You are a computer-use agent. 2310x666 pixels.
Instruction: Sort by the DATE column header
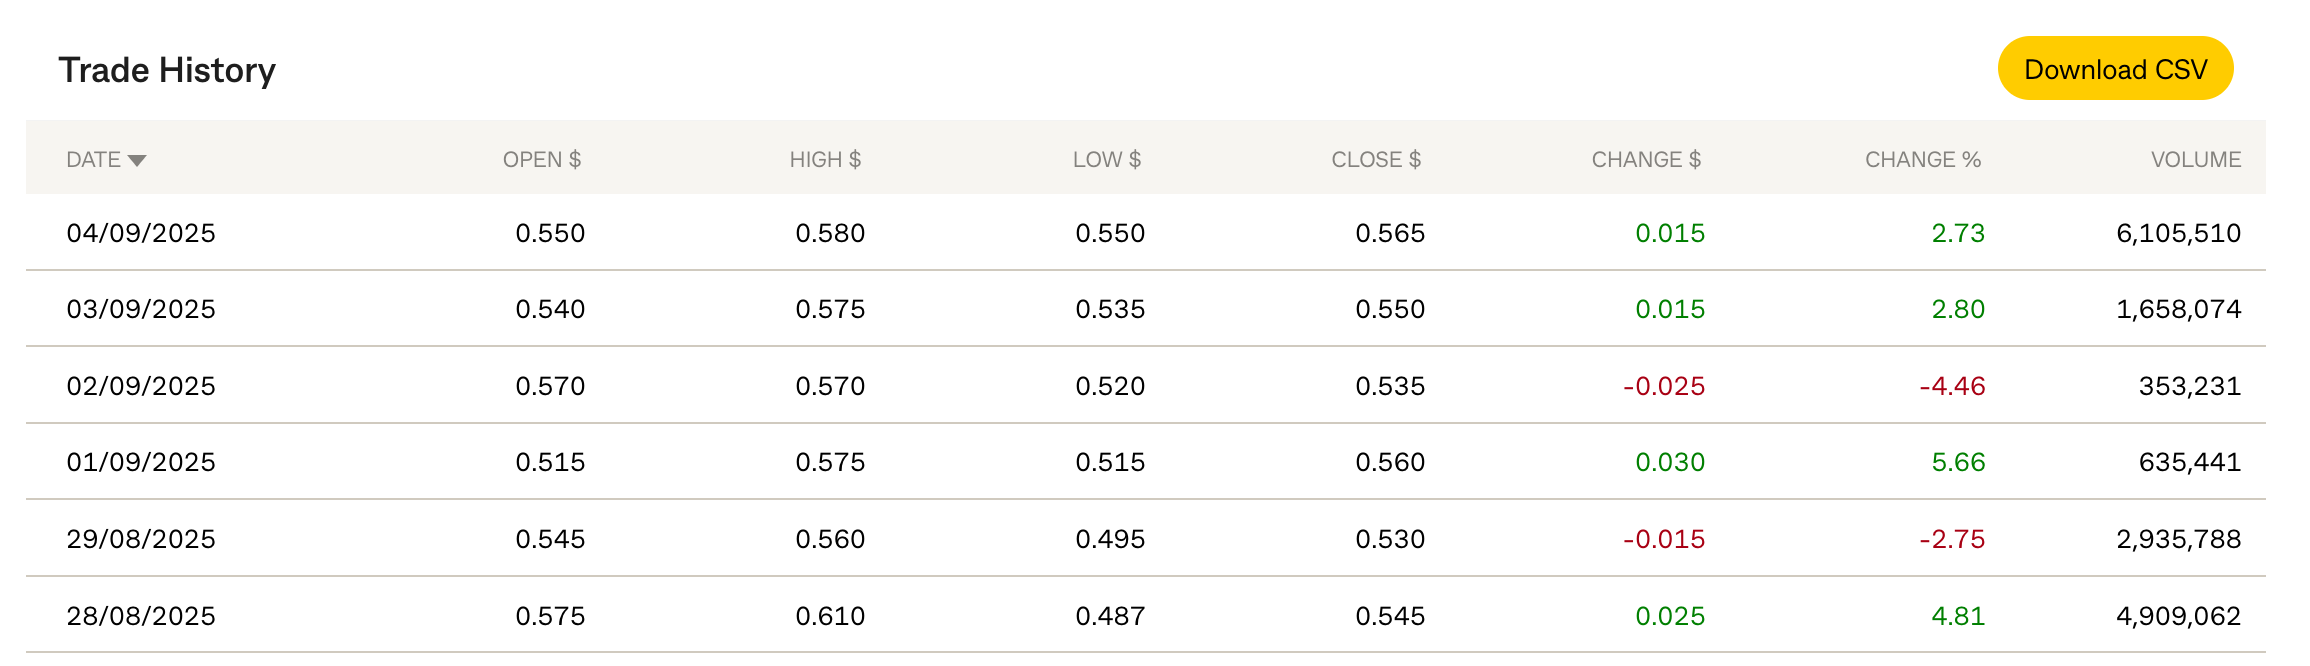pyautogui.click(x=94, y=160)
